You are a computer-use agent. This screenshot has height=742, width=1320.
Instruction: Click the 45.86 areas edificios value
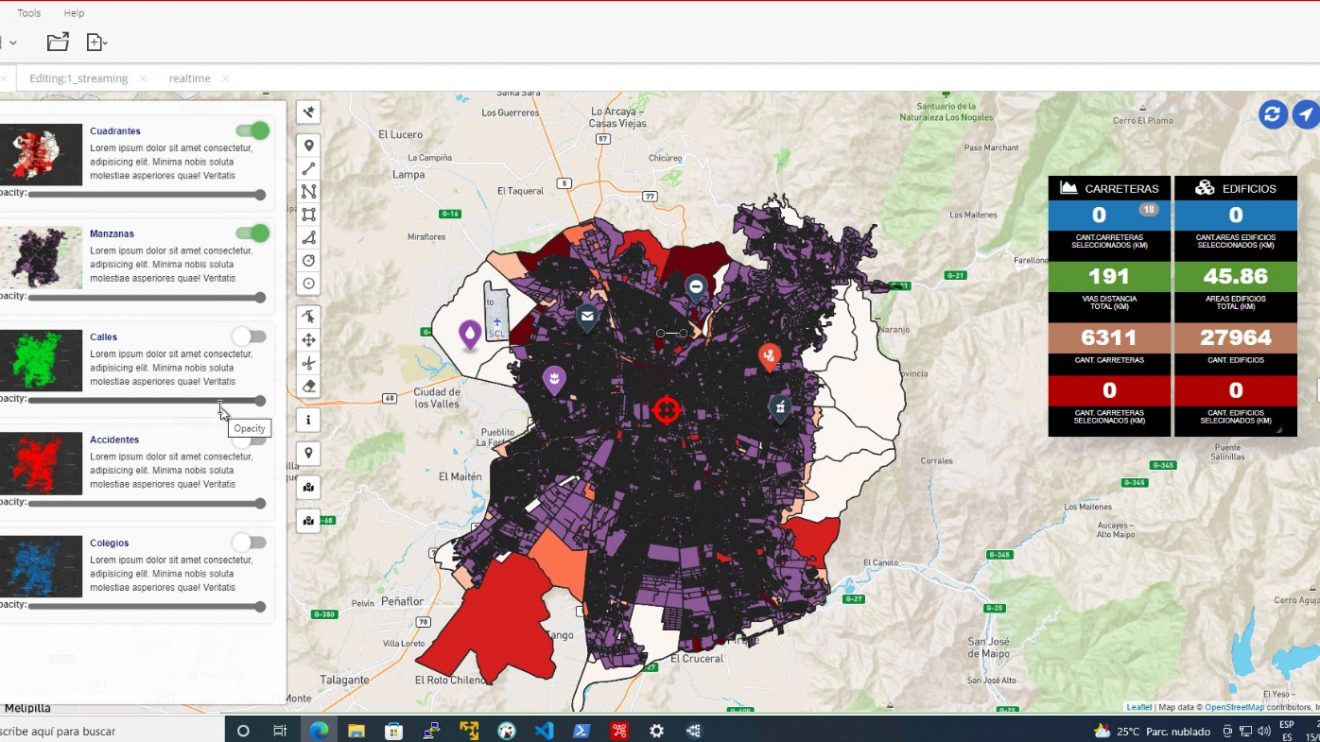point(1236,277)
